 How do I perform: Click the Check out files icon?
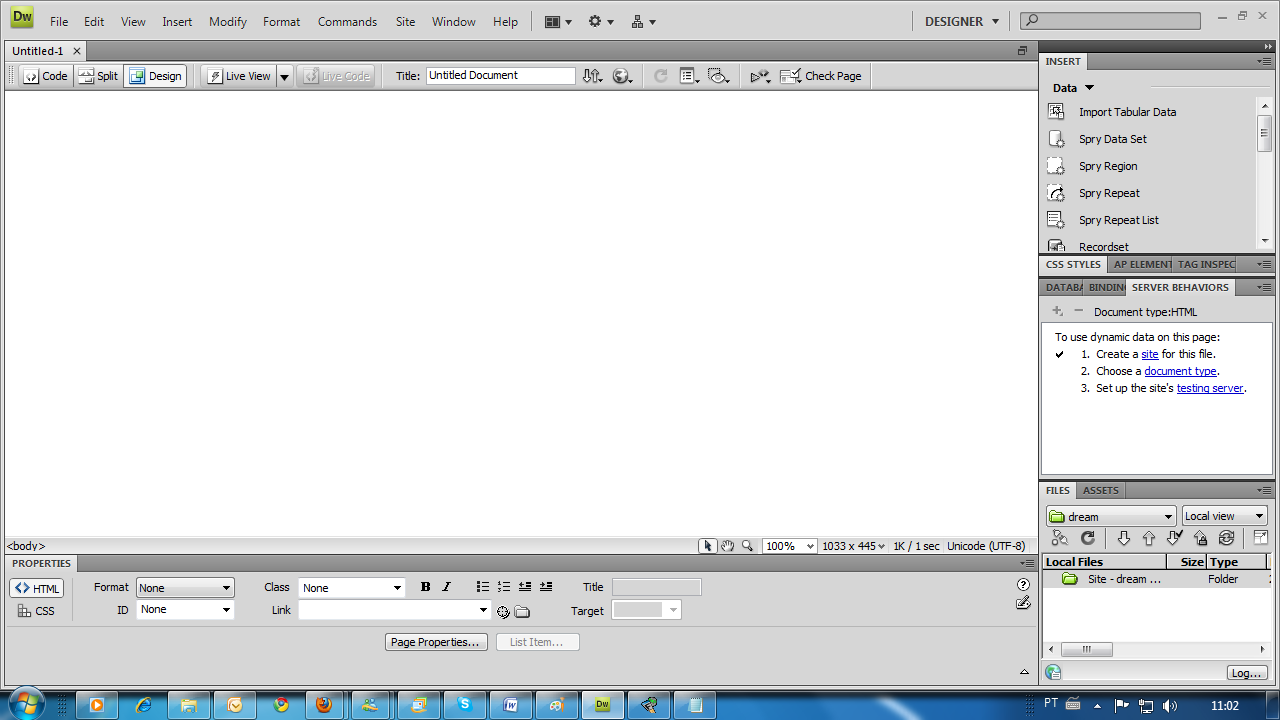coord(1175,538)
